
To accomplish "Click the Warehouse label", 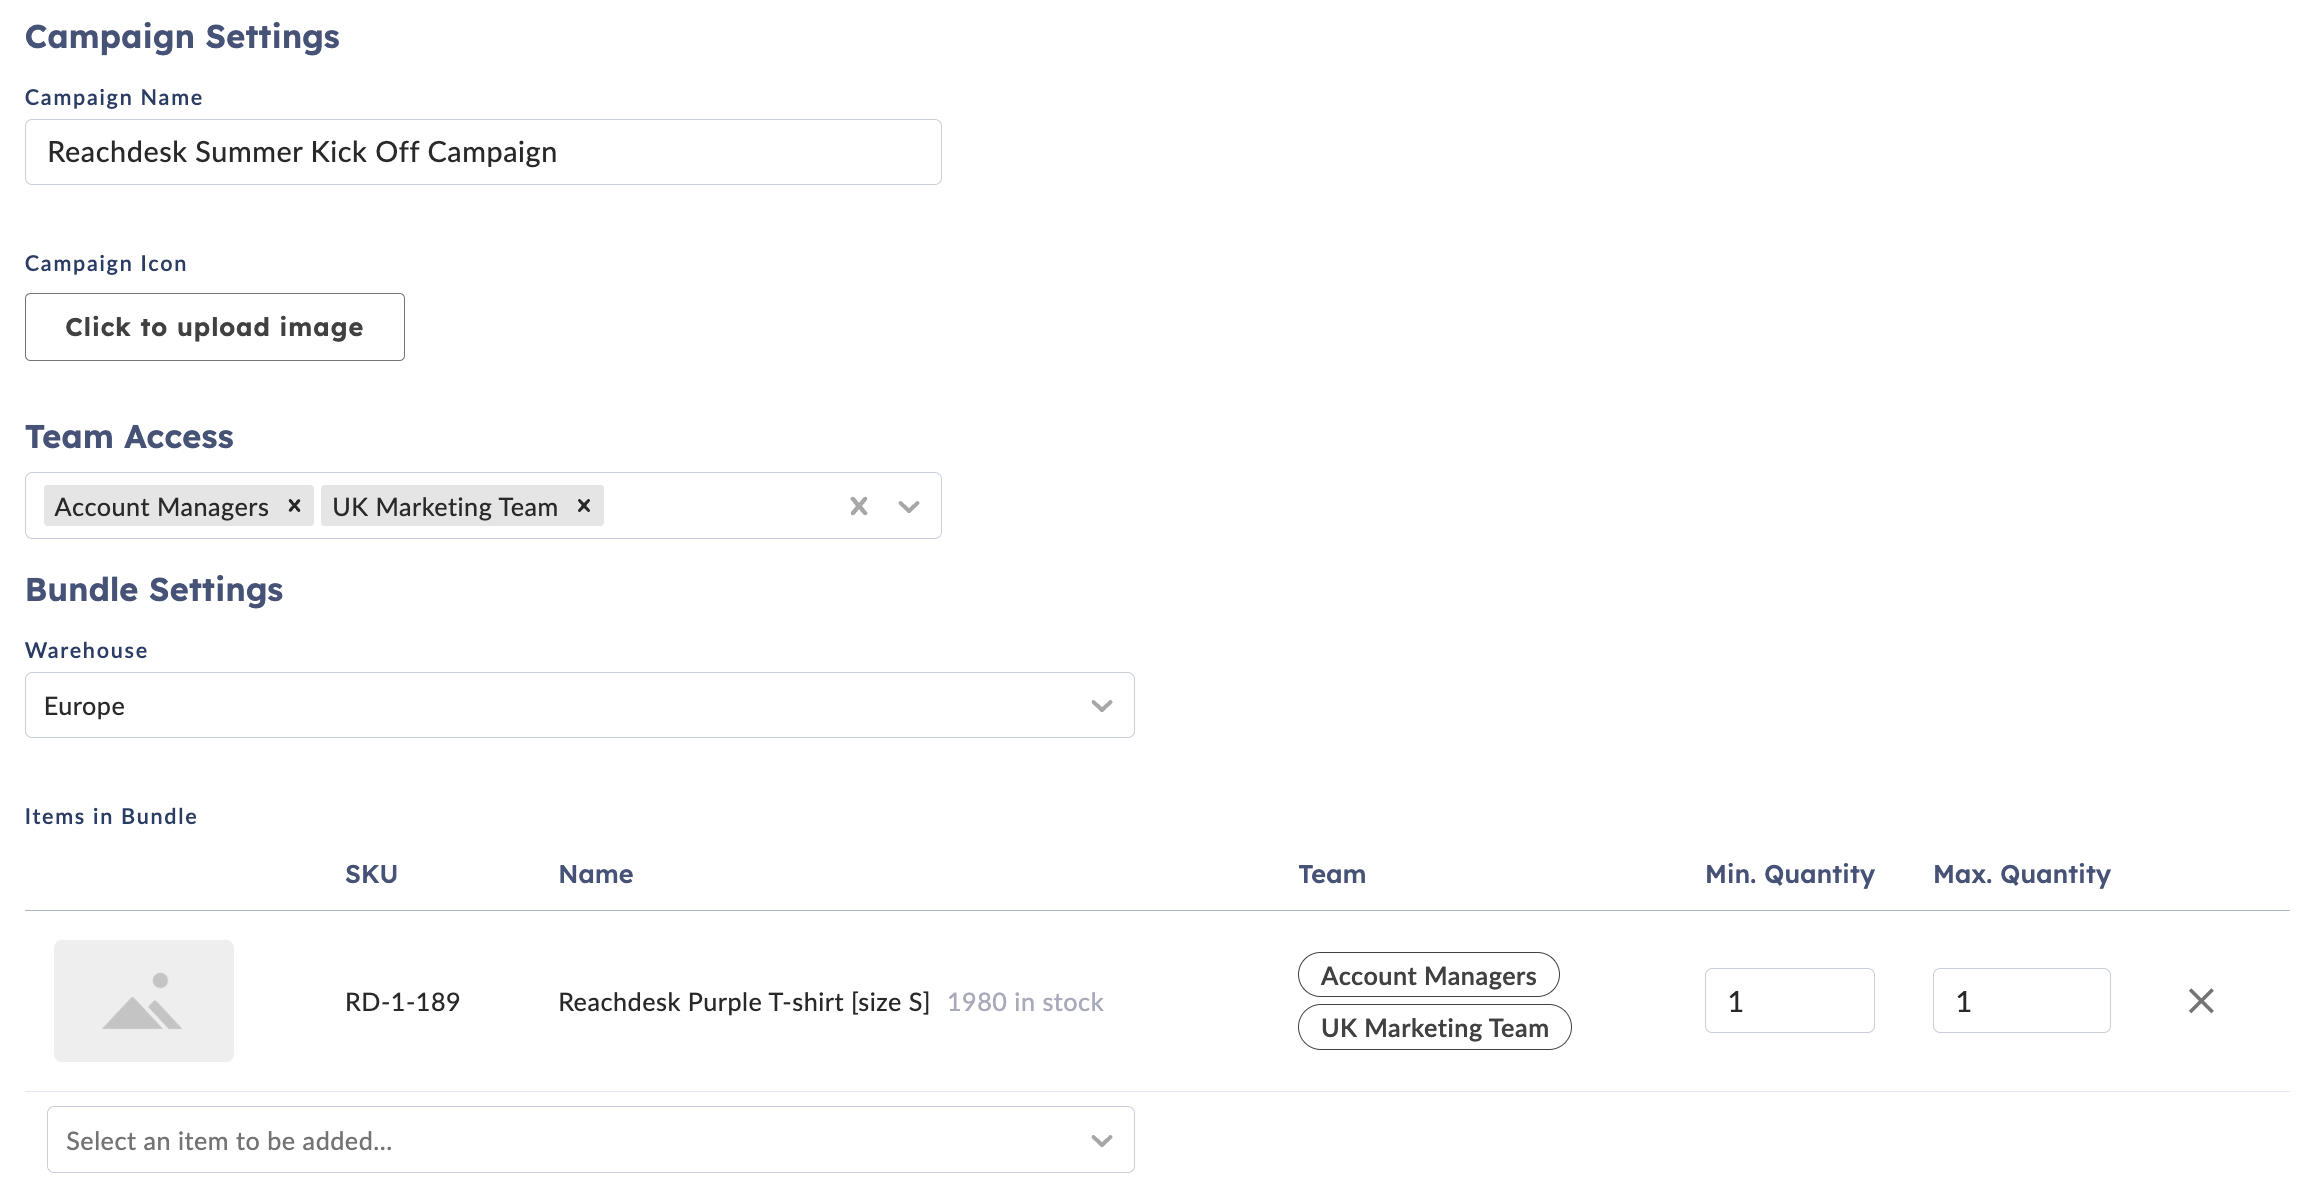I will pyautogui.click(x=86, y=650).
